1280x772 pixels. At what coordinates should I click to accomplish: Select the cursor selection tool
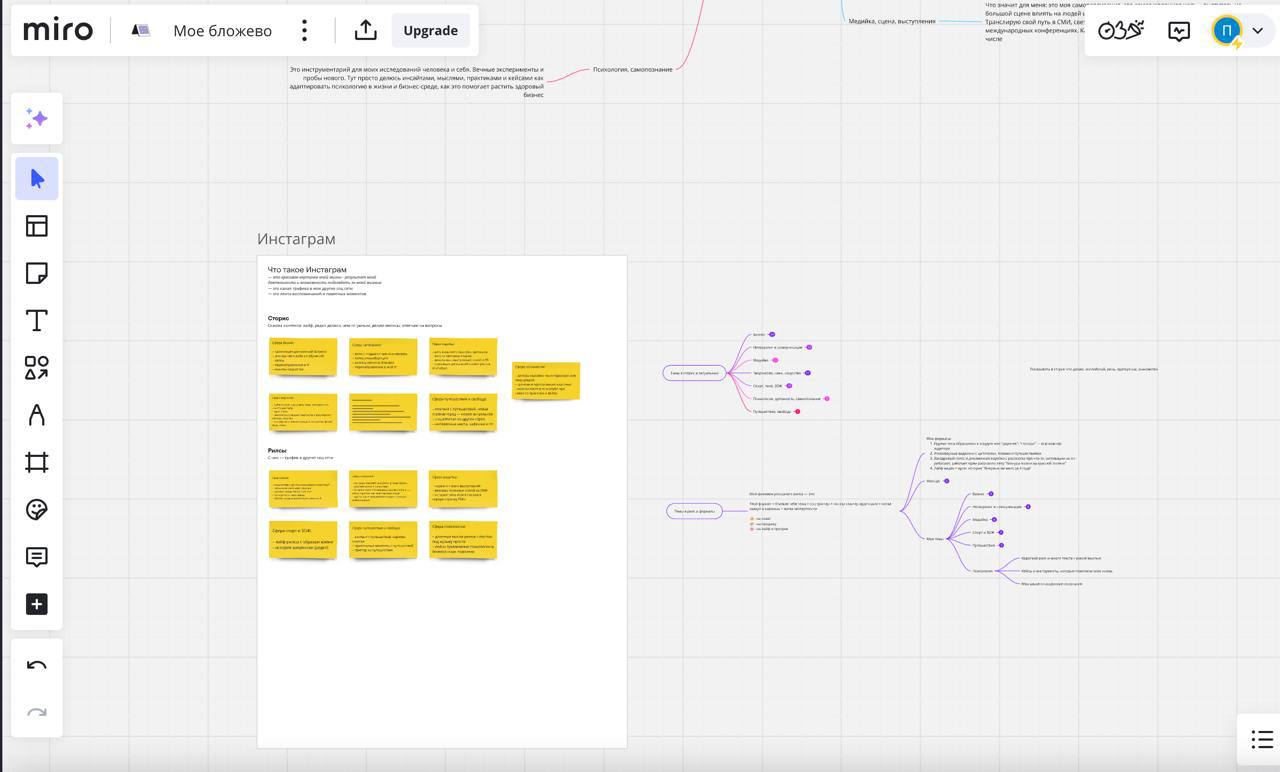[x=37, y=179]
